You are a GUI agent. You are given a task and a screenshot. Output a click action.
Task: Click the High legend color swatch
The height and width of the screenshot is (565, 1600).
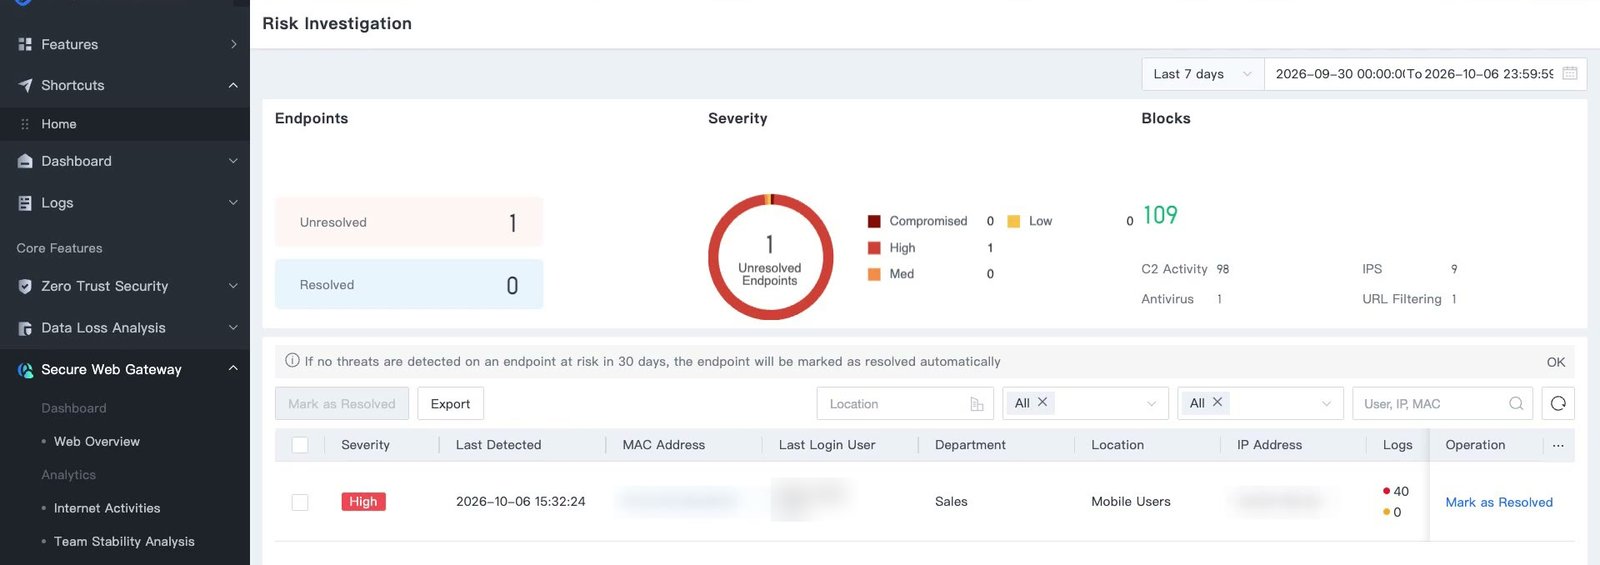click(x=874, y=248)
